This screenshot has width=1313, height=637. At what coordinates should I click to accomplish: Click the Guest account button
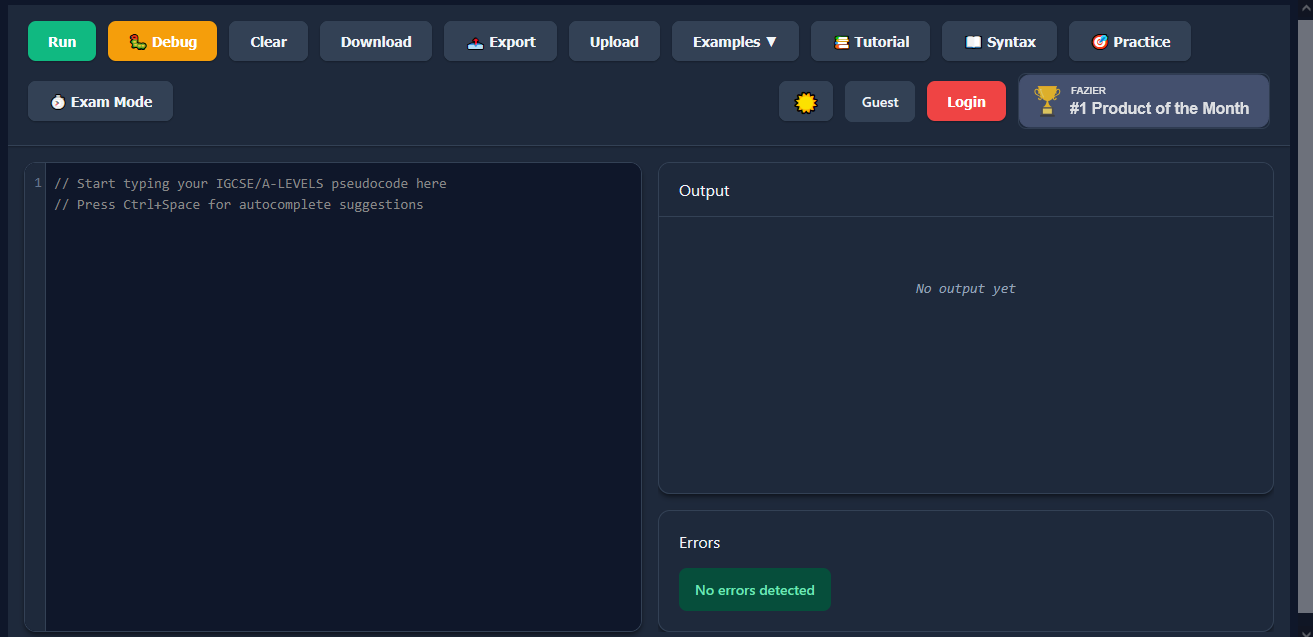click(x=880, y=102)
